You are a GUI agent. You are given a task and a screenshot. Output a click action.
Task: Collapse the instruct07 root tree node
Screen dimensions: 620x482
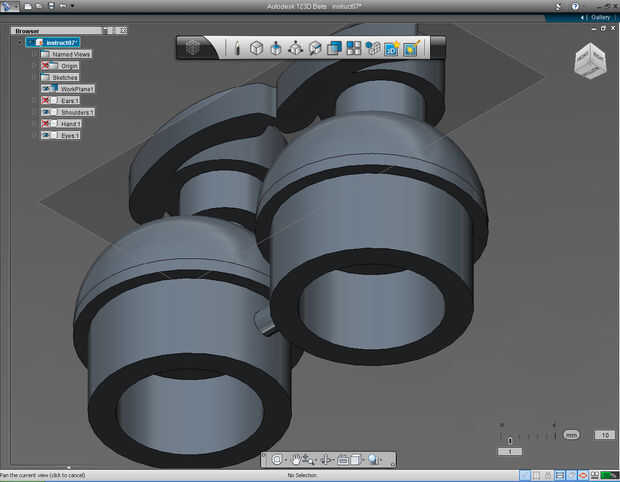[20, 42]
